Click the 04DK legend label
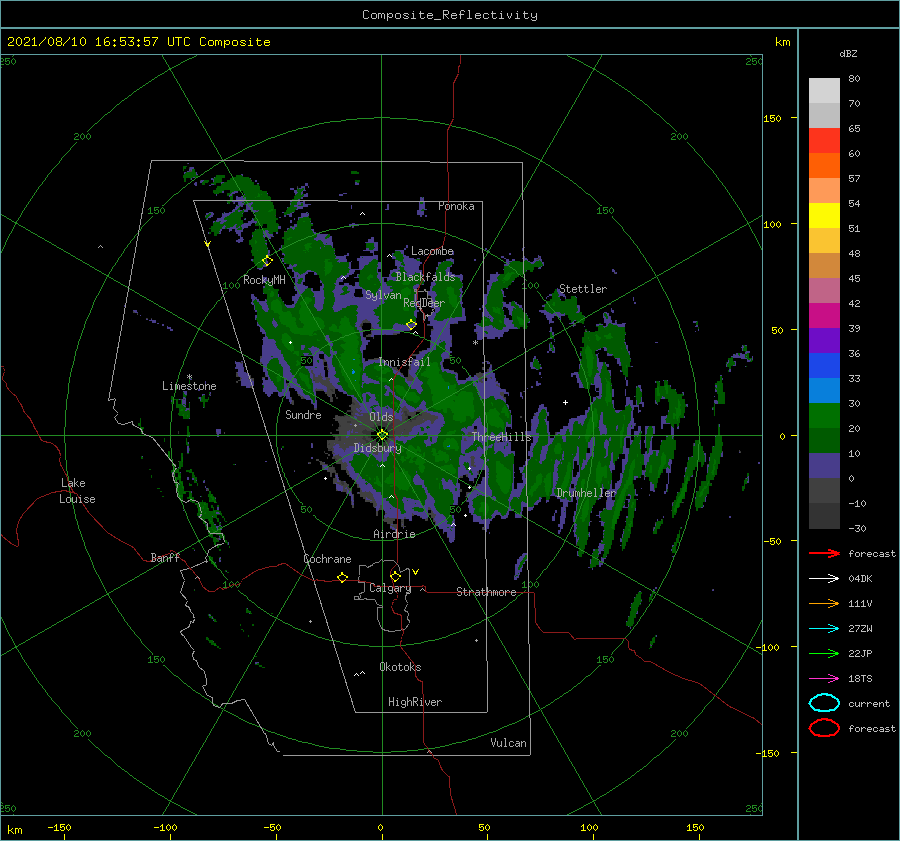The image size is (900, 841). 860,578
